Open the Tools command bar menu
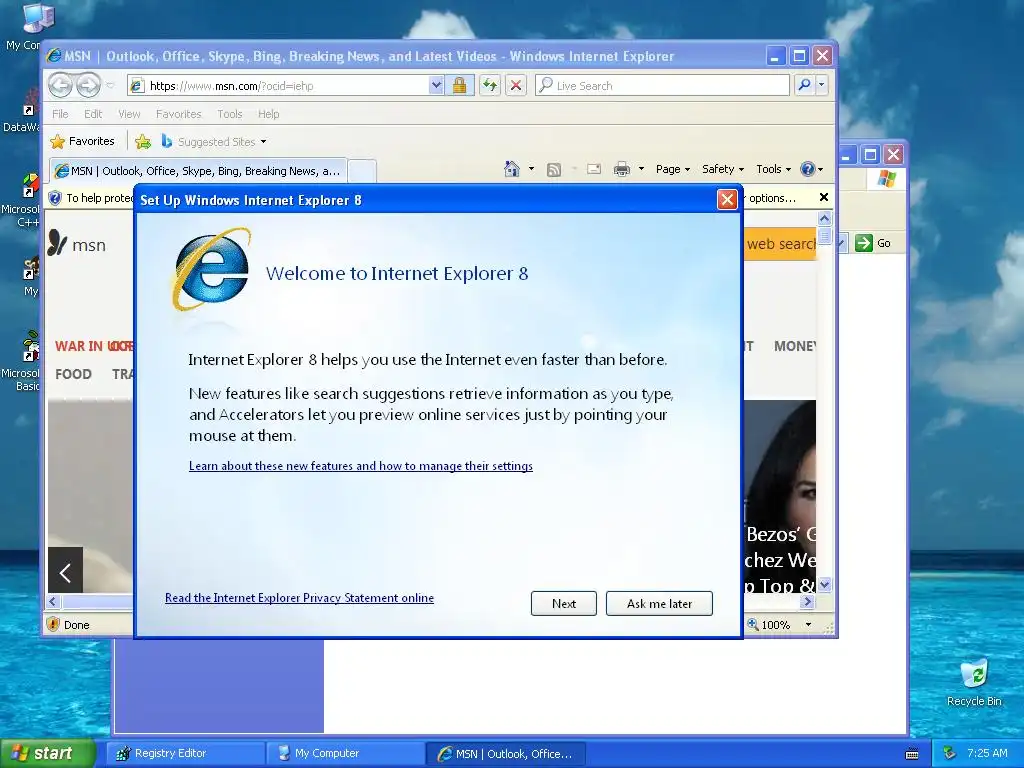 (773, 169)
